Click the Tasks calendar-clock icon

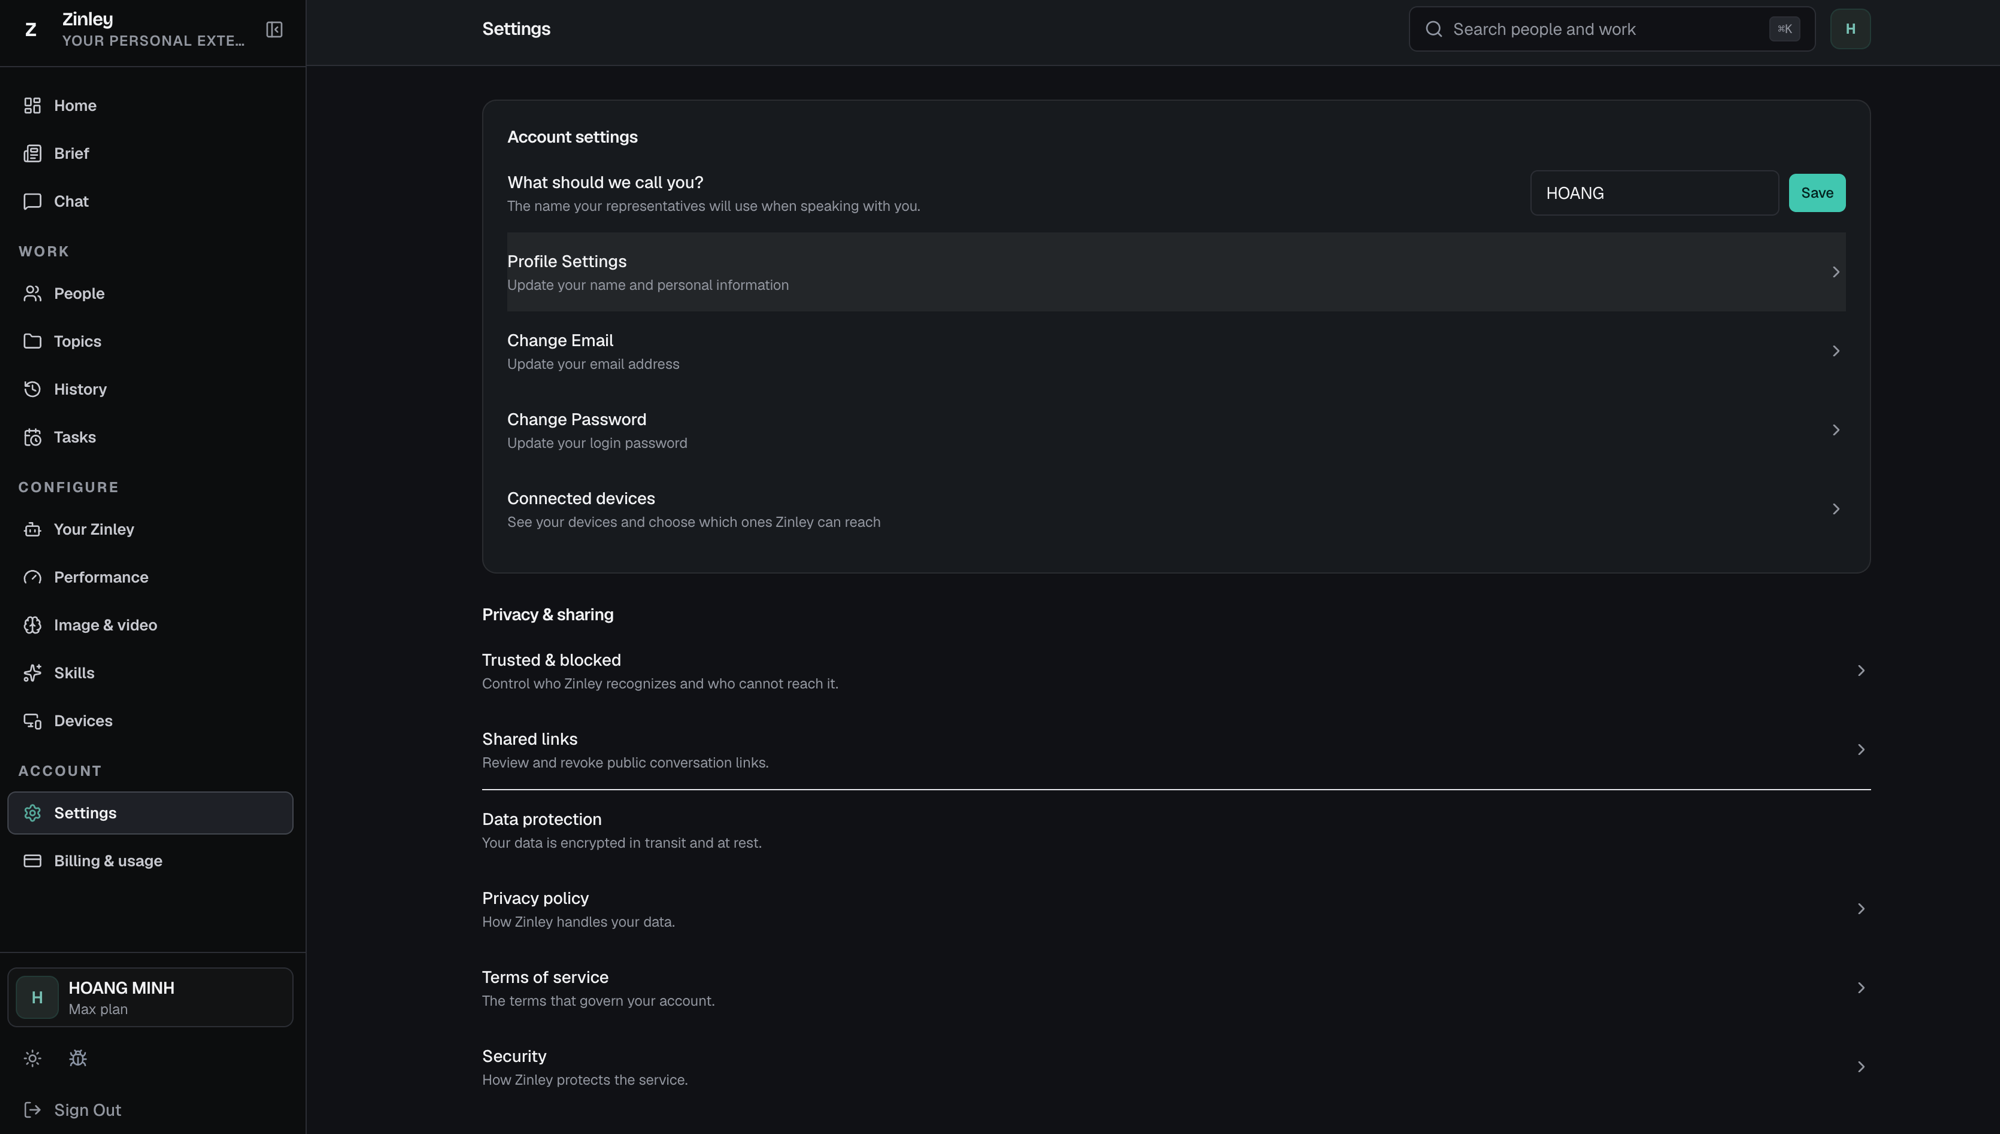pyautogui.click(x=32, y=437)
